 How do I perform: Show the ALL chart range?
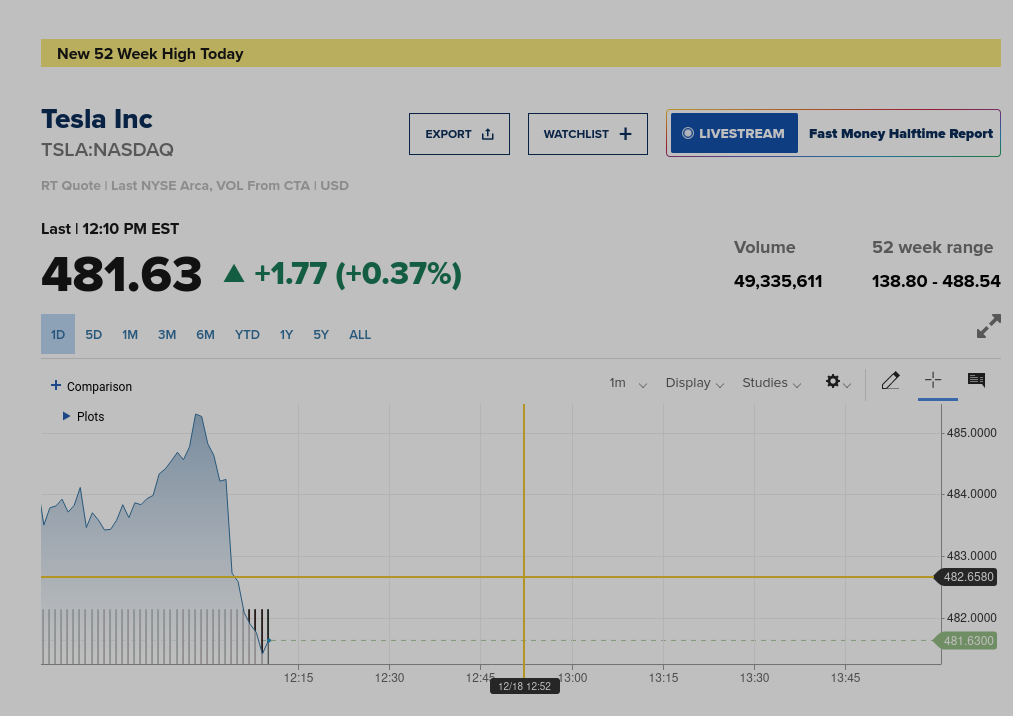click(x=360, y=334)
